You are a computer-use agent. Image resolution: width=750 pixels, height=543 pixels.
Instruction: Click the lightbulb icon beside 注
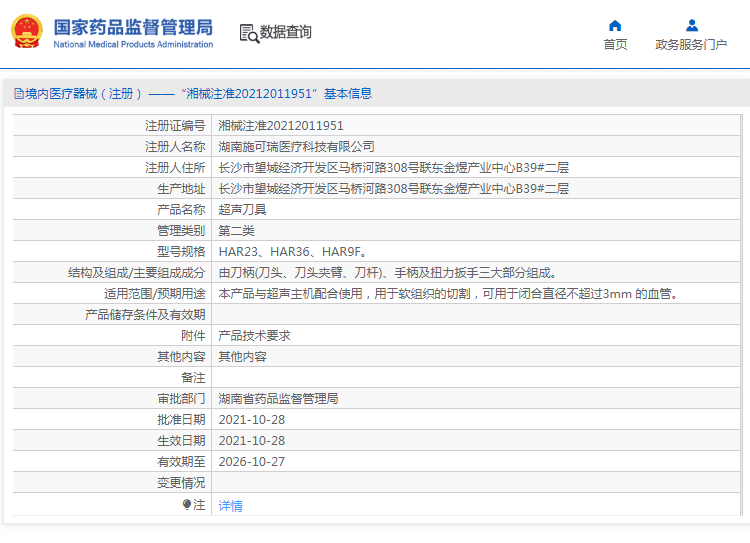click(x=187, y=505)
